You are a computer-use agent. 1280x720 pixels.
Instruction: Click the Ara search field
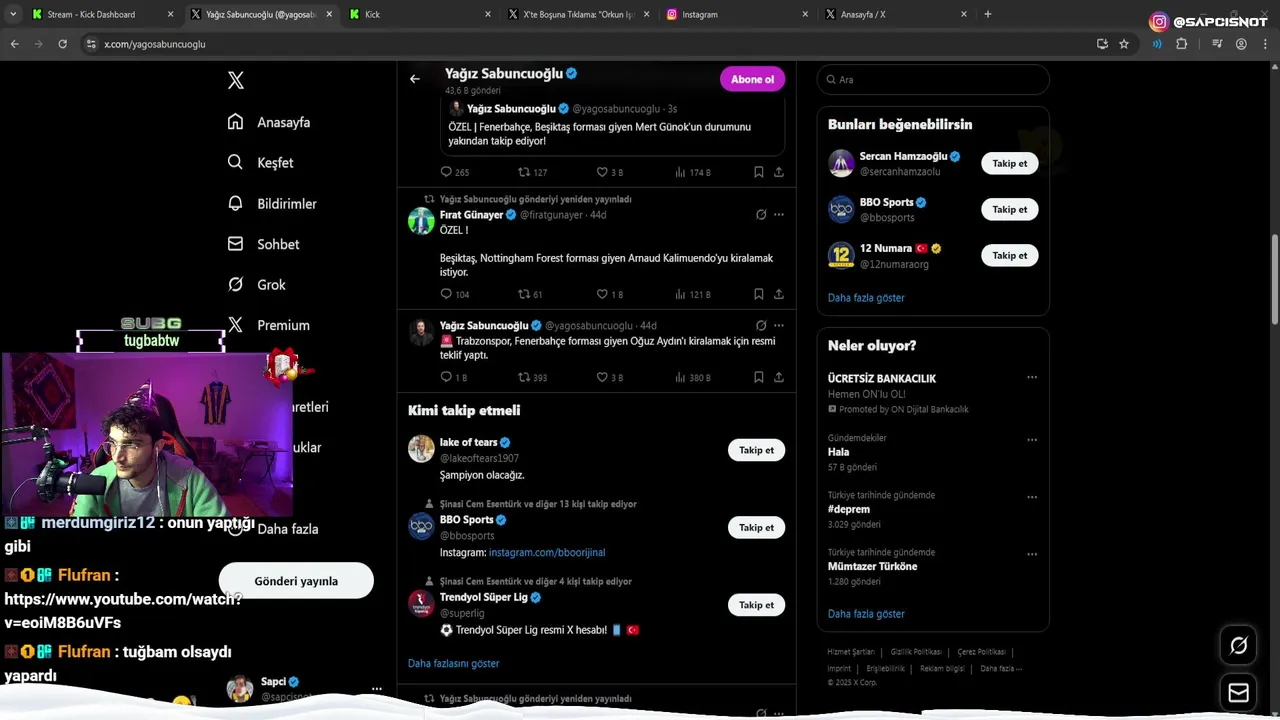tap(933, 79)
